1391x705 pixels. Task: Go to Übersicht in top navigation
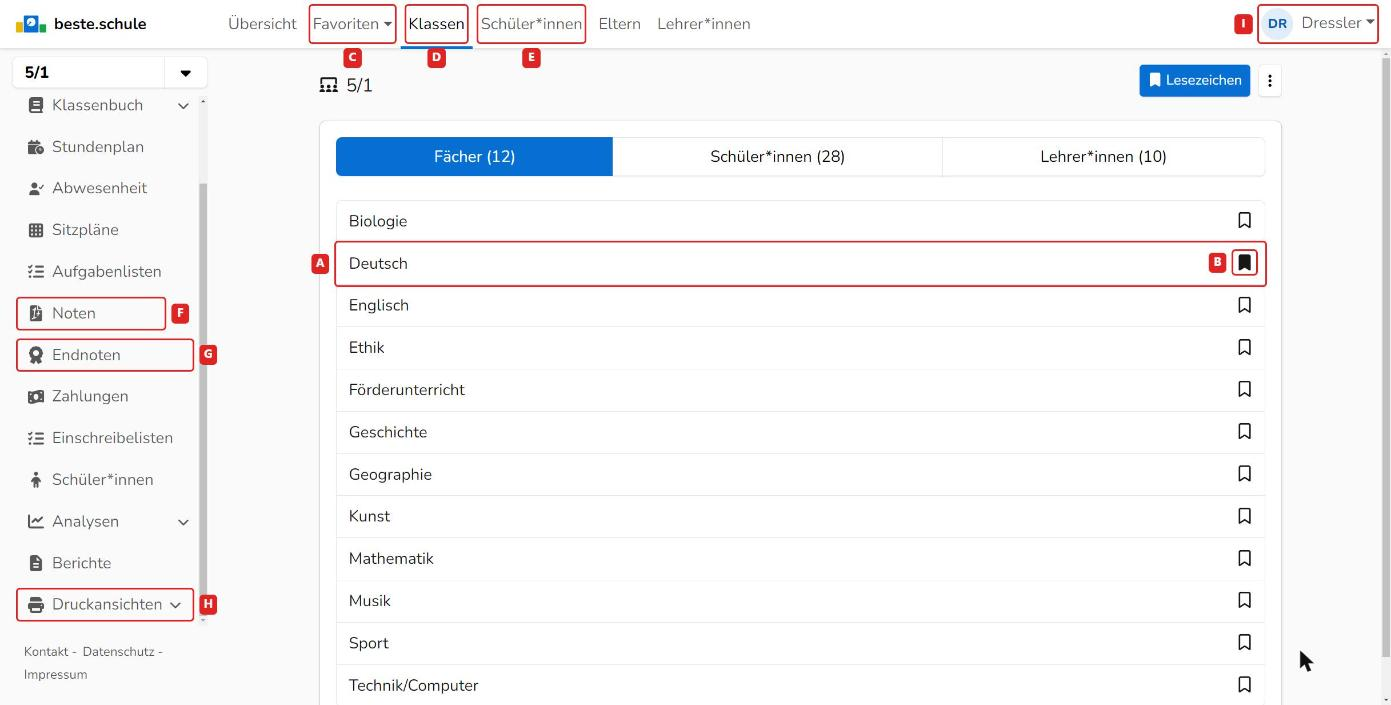[262, 24]
